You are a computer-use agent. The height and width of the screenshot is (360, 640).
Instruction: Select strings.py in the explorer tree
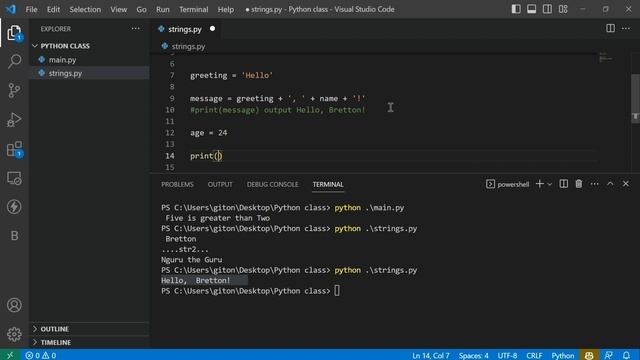pyautogui.click(x=65, y=73)
